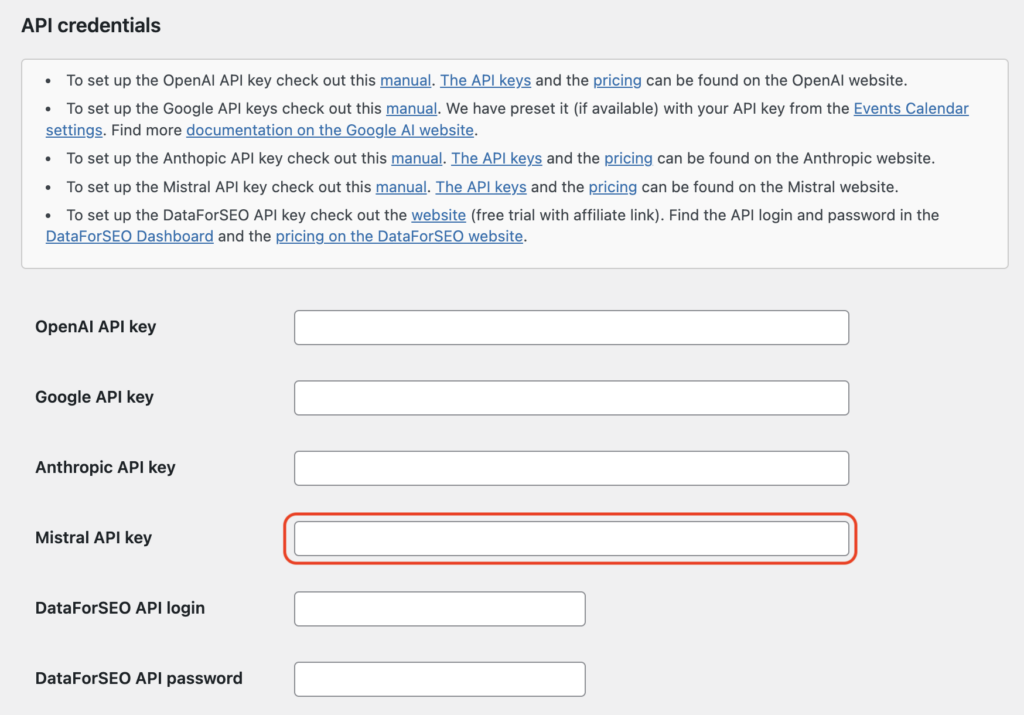Open documentation on the Google AI website
1024x715 pixels.
330,130
